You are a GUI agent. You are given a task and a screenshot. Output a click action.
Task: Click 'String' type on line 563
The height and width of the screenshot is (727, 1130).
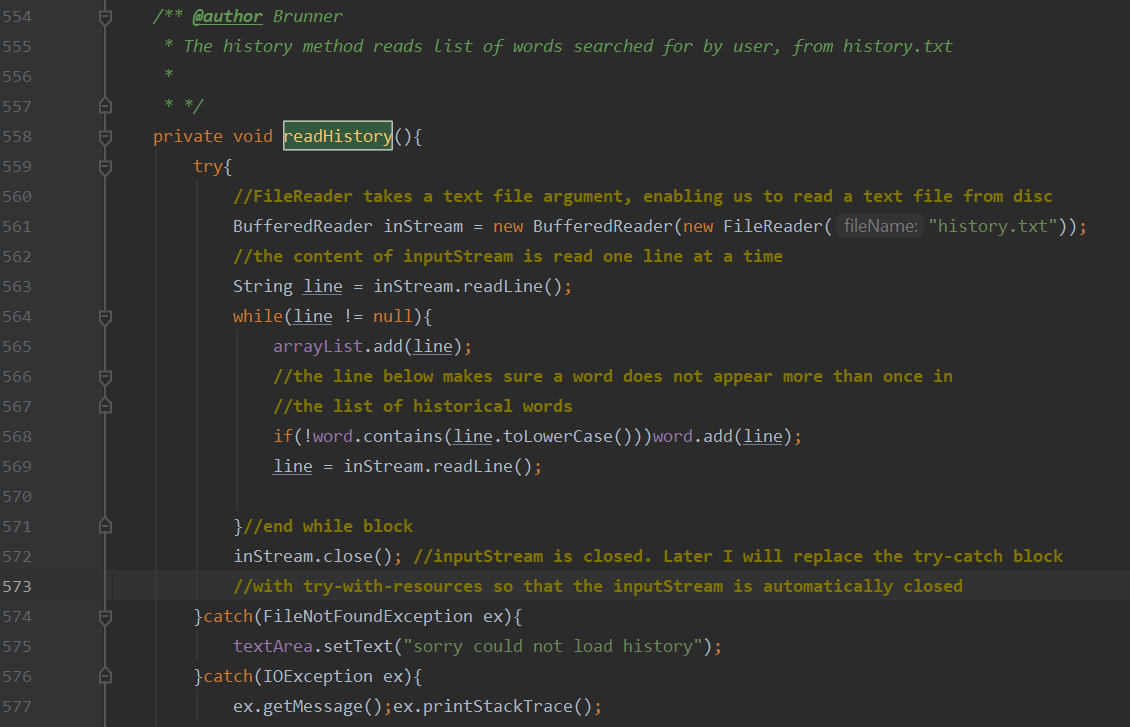[x=262, y=286]
